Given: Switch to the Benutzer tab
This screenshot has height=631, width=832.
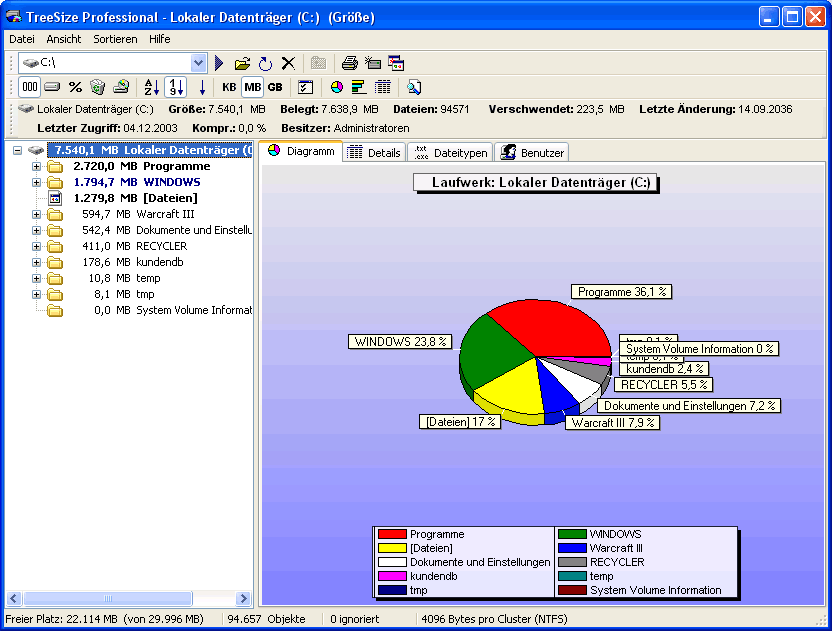Looking at the screenshot, I should coord(532,153).
